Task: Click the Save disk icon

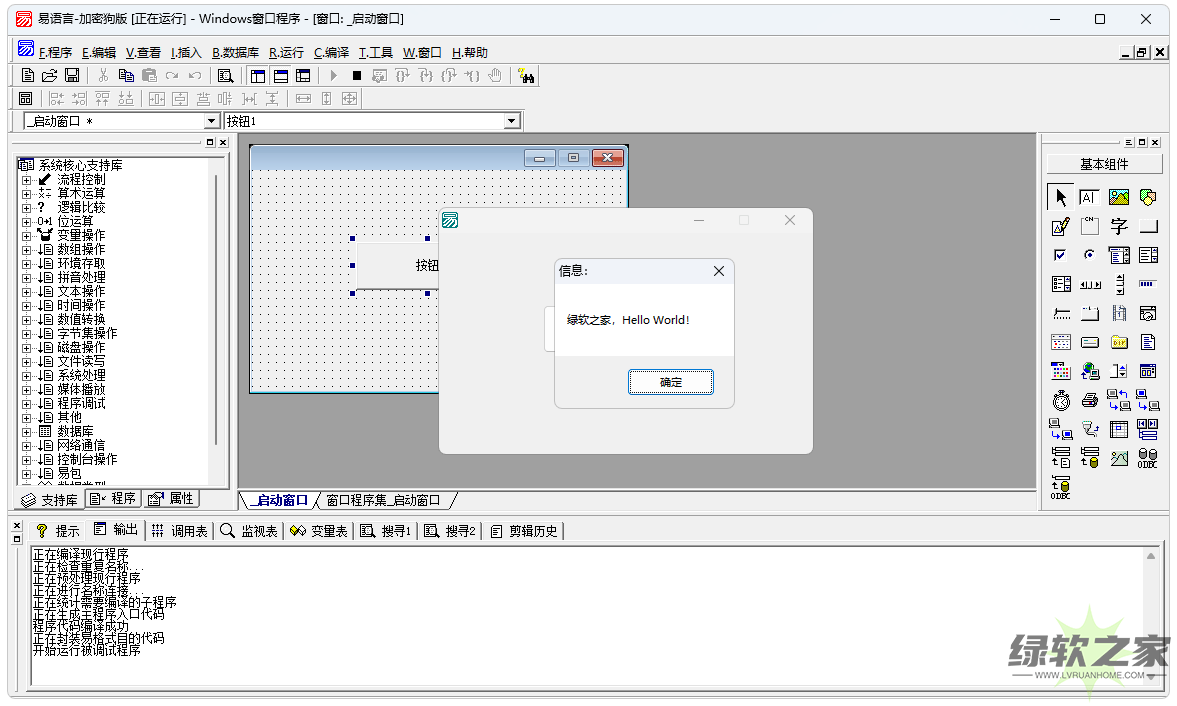Action: (72, 76)
